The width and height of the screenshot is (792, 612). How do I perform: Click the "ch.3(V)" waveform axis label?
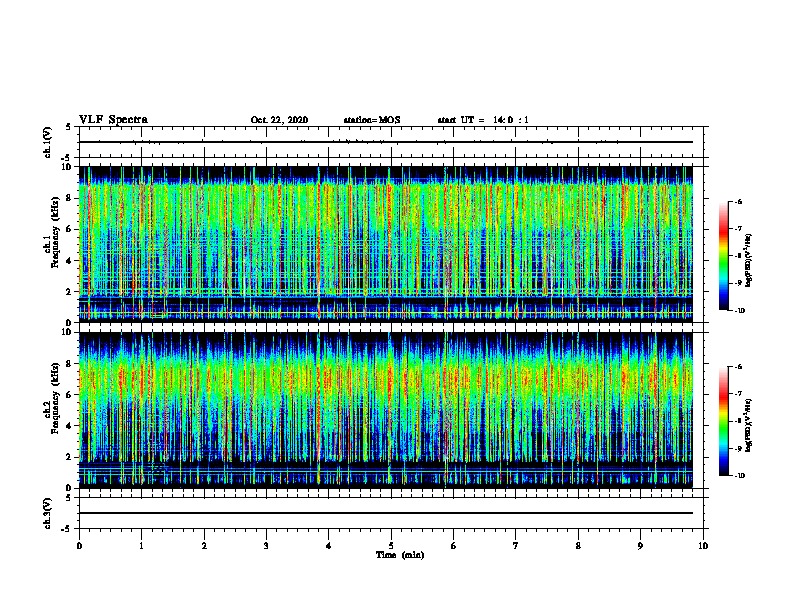coord(48,513)
